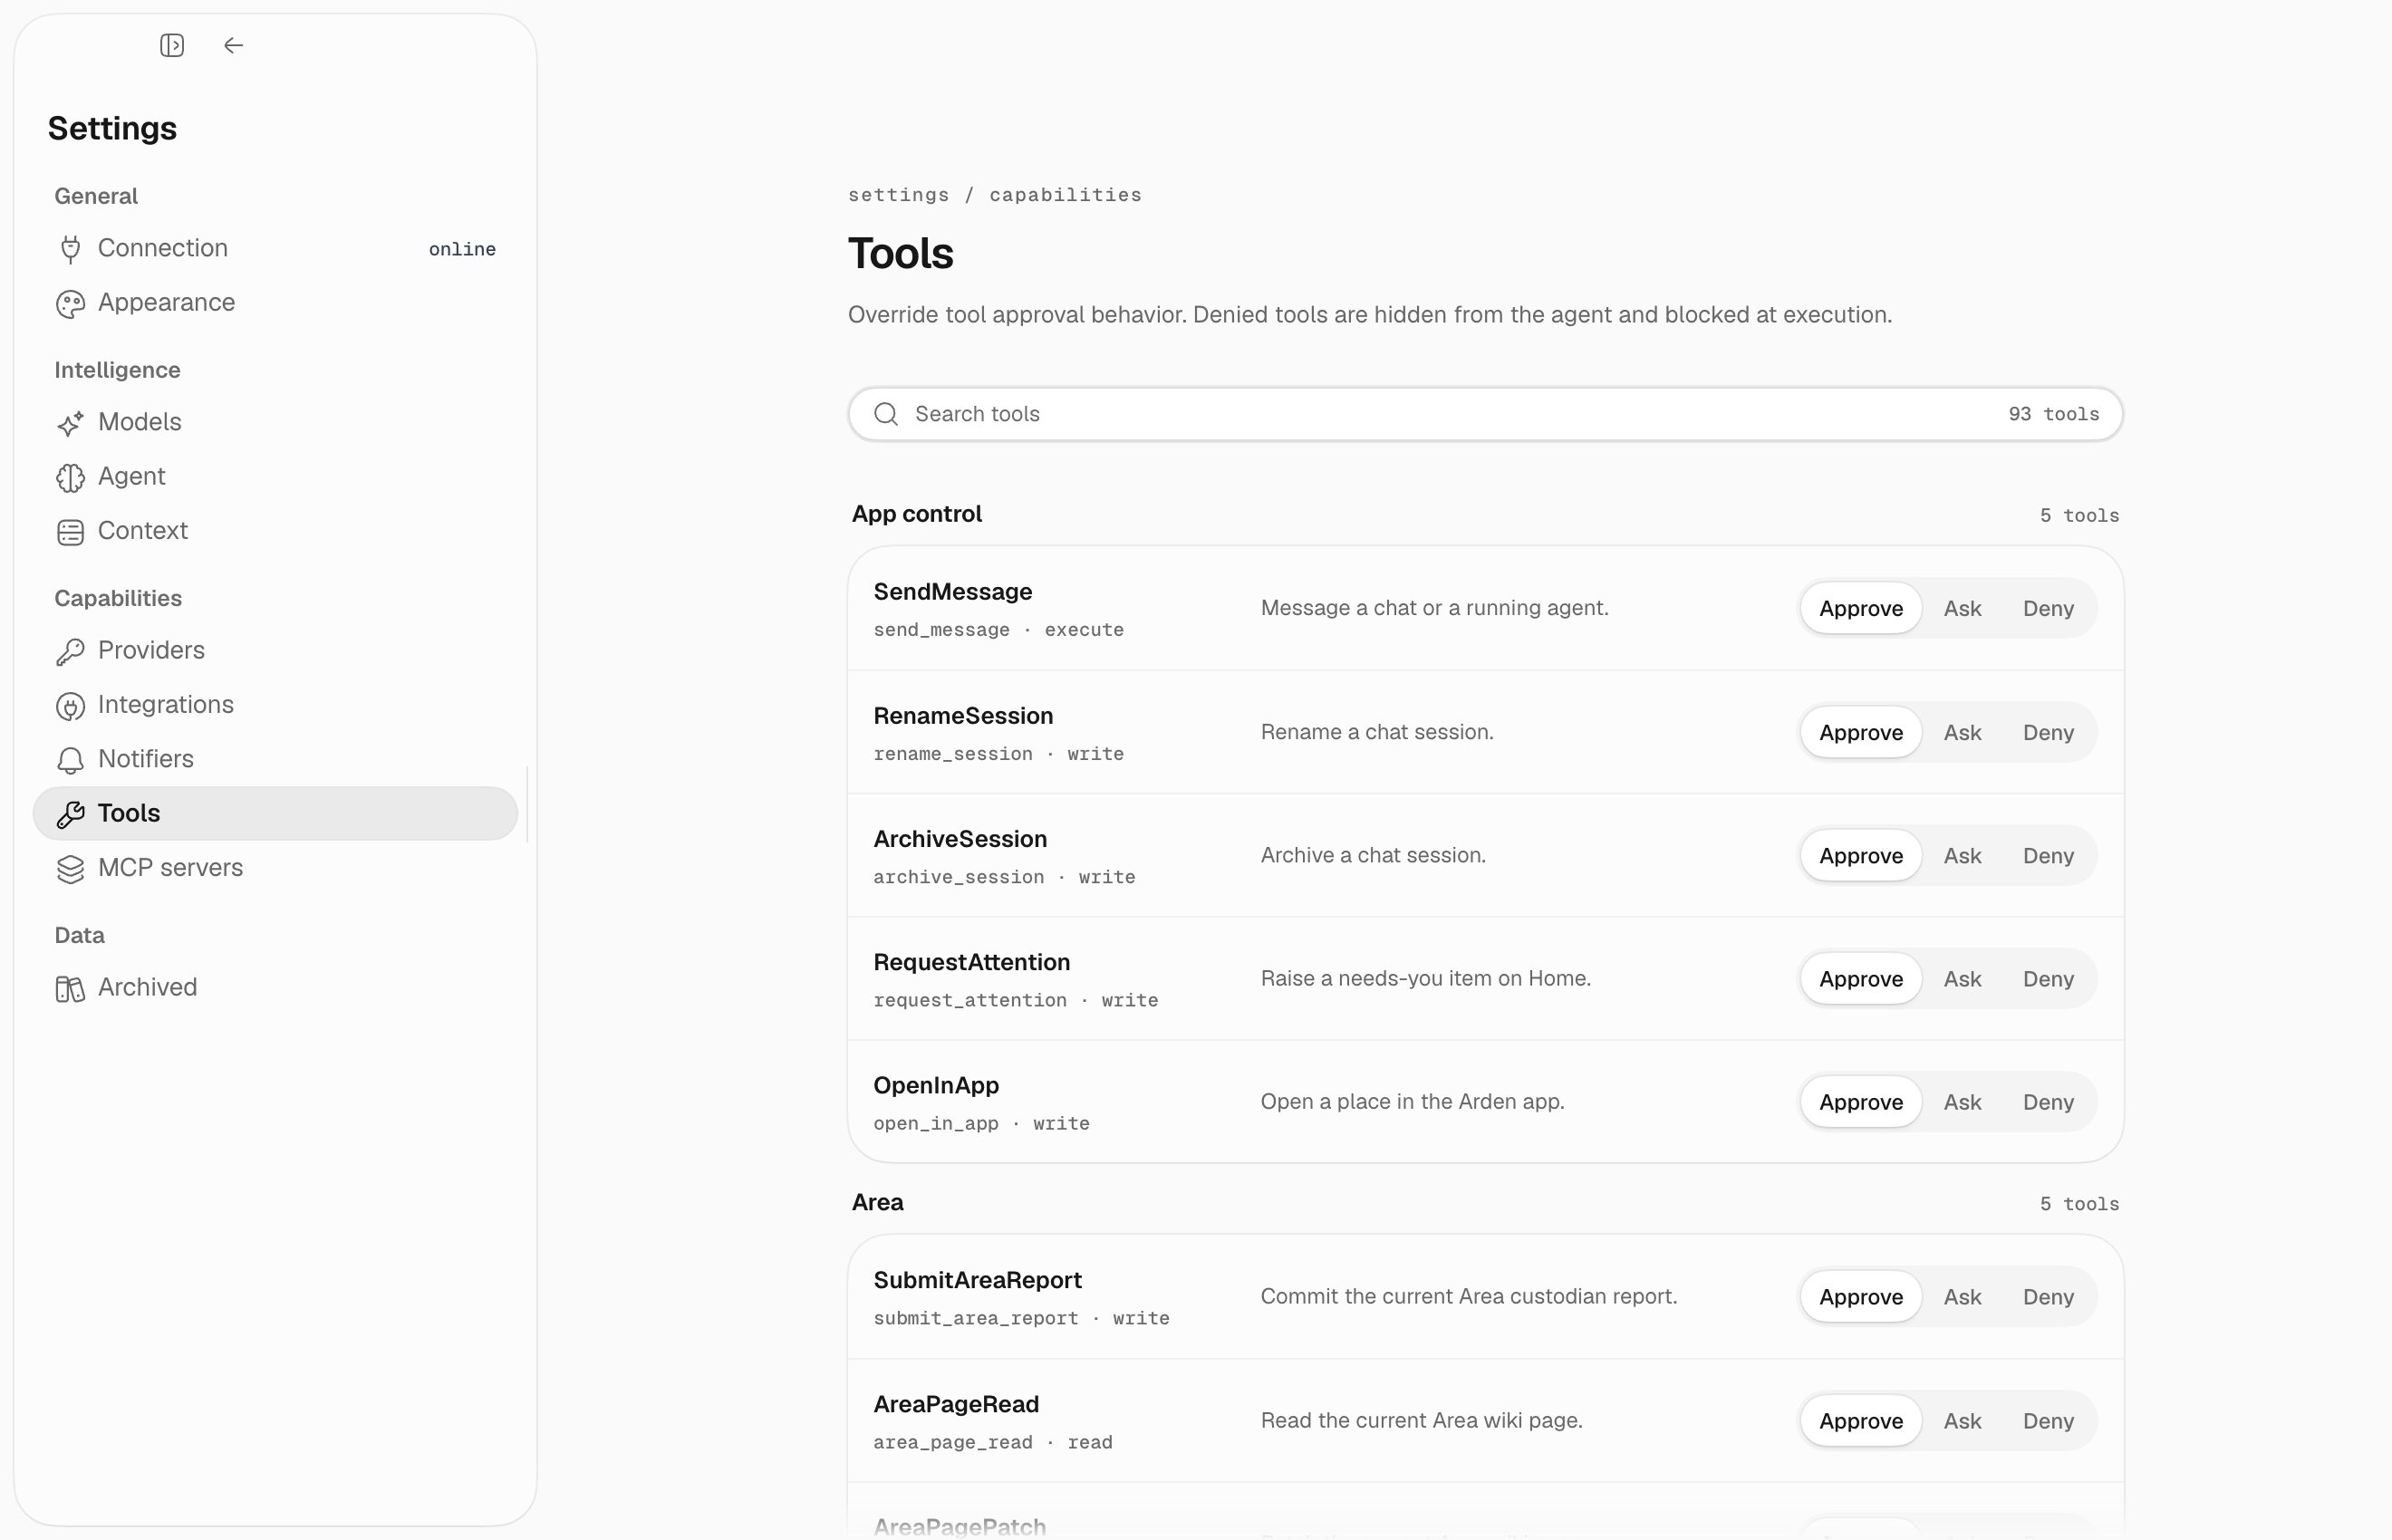Click the Appearance palette icon

pyautogui.click(x=70, y=303)
